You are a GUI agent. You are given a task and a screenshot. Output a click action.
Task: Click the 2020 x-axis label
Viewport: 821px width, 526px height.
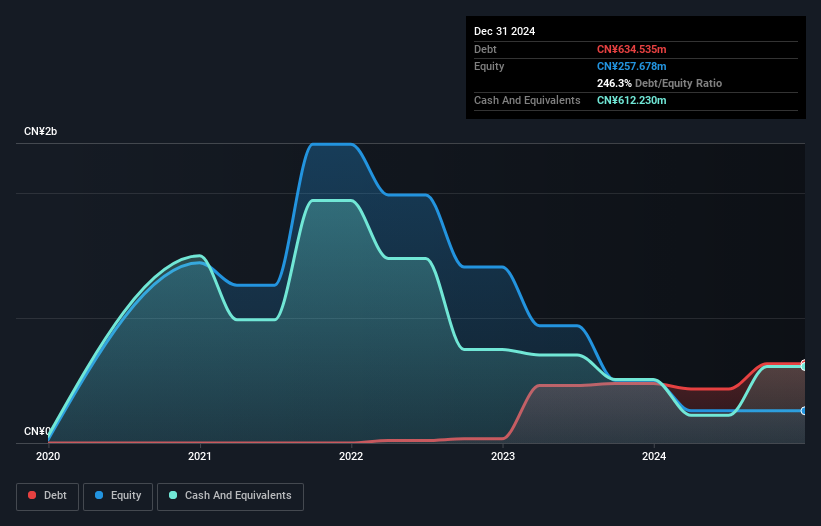48,456
